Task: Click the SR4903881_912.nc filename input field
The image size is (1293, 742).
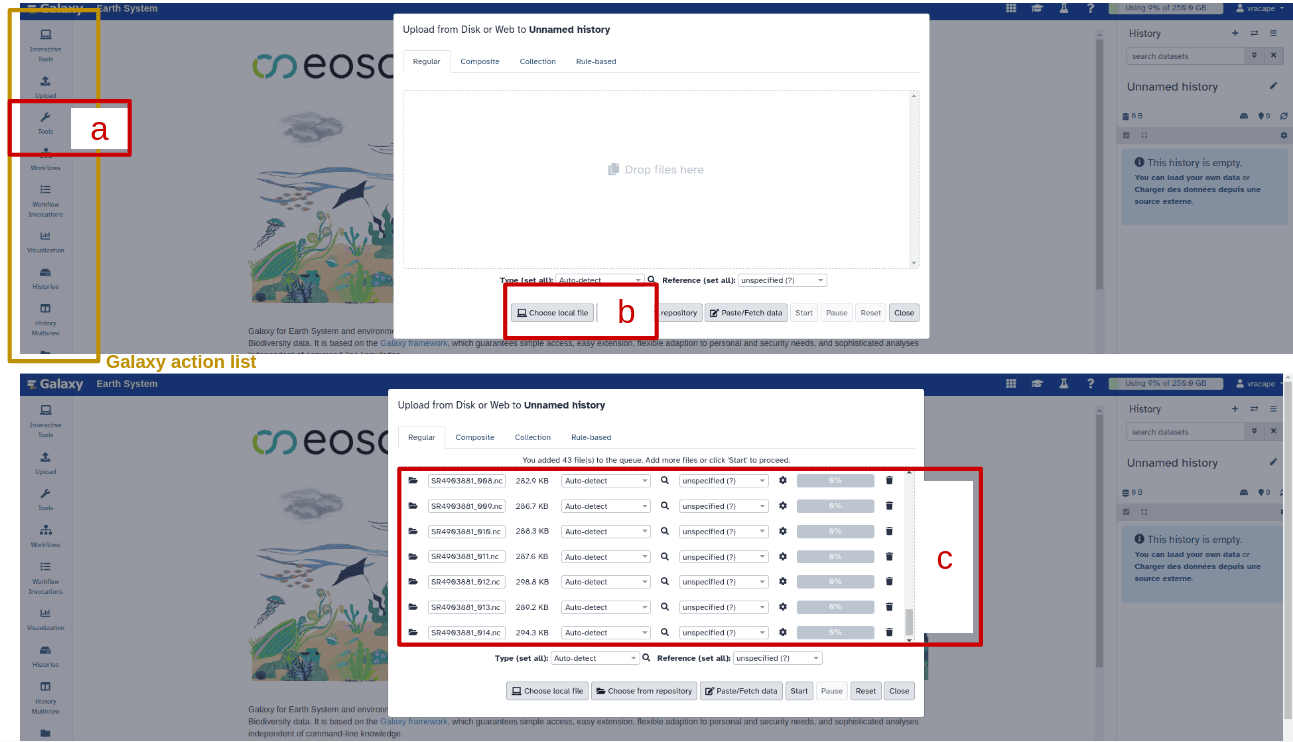Action: [x=466, y=581]
